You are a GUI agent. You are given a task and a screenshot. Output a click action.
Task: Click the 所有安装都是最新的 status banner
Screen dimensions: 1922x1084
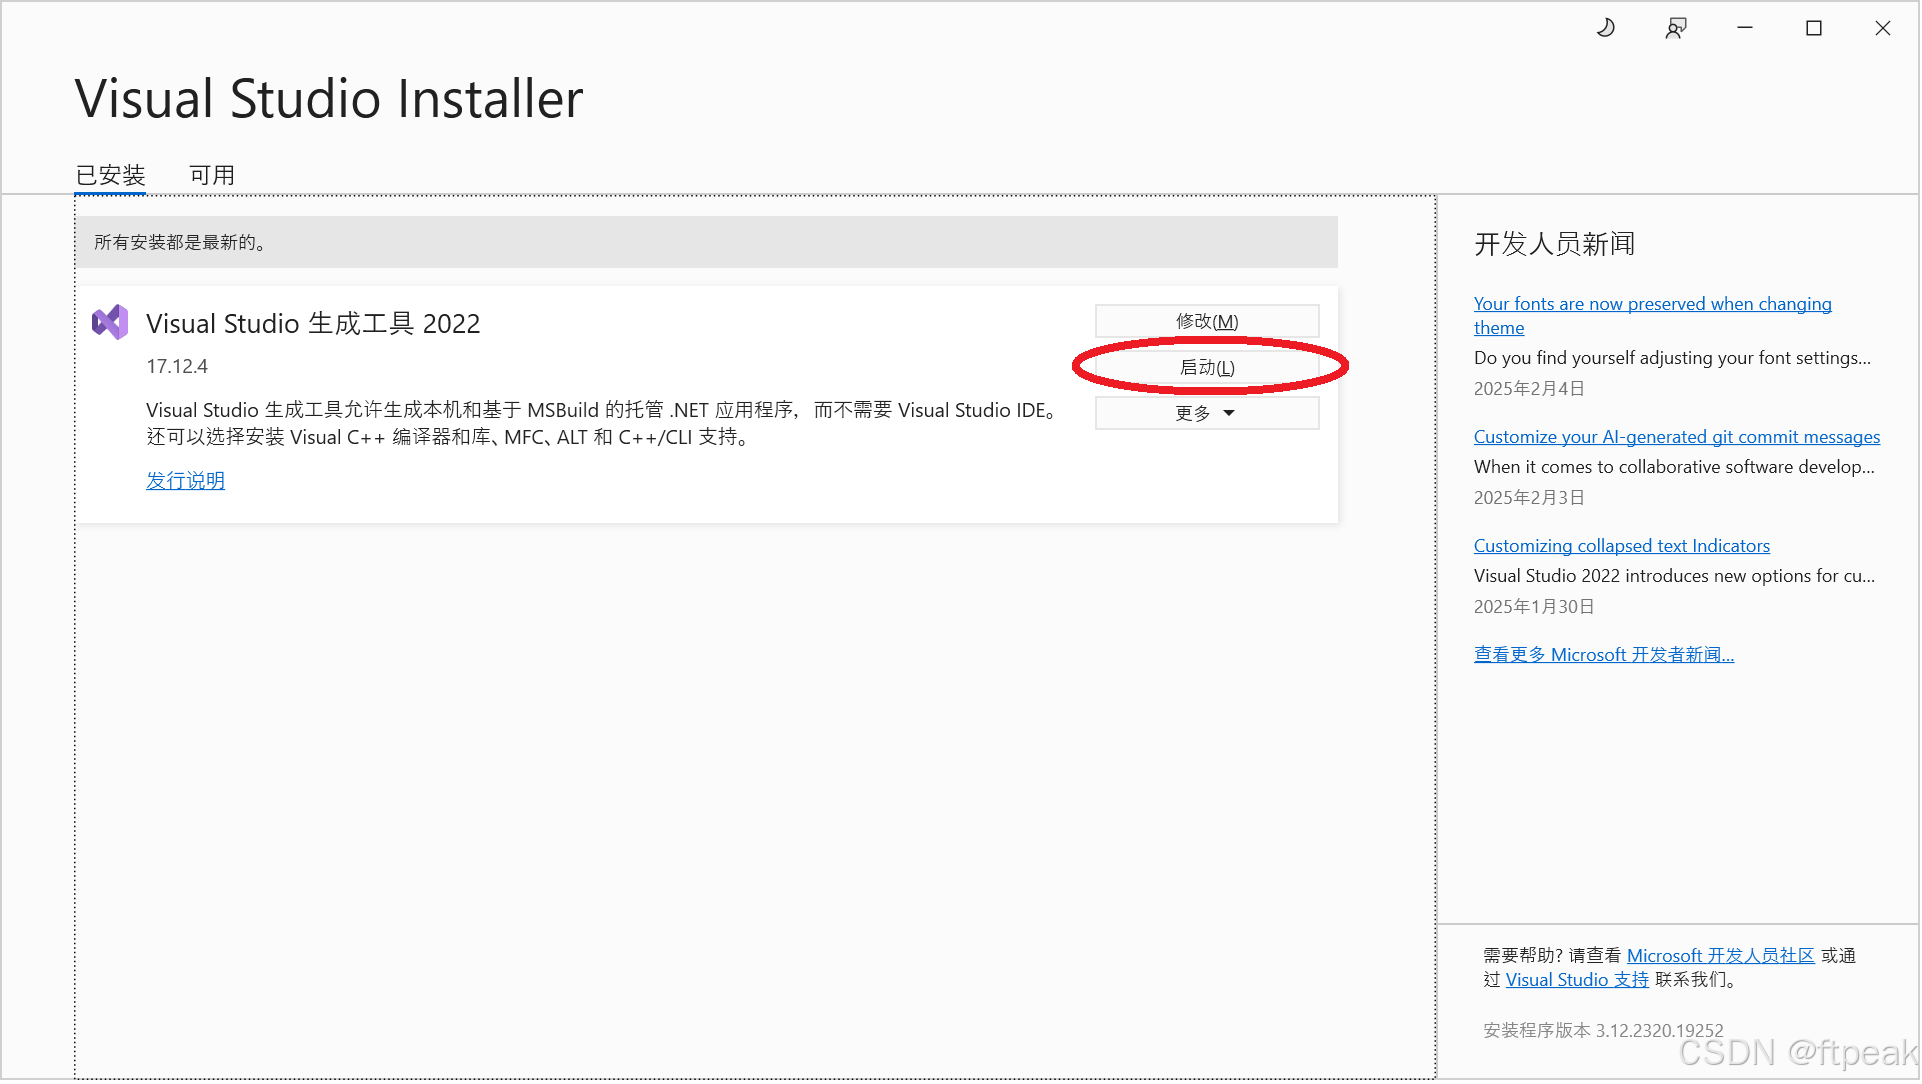click(x=706, y=243)
